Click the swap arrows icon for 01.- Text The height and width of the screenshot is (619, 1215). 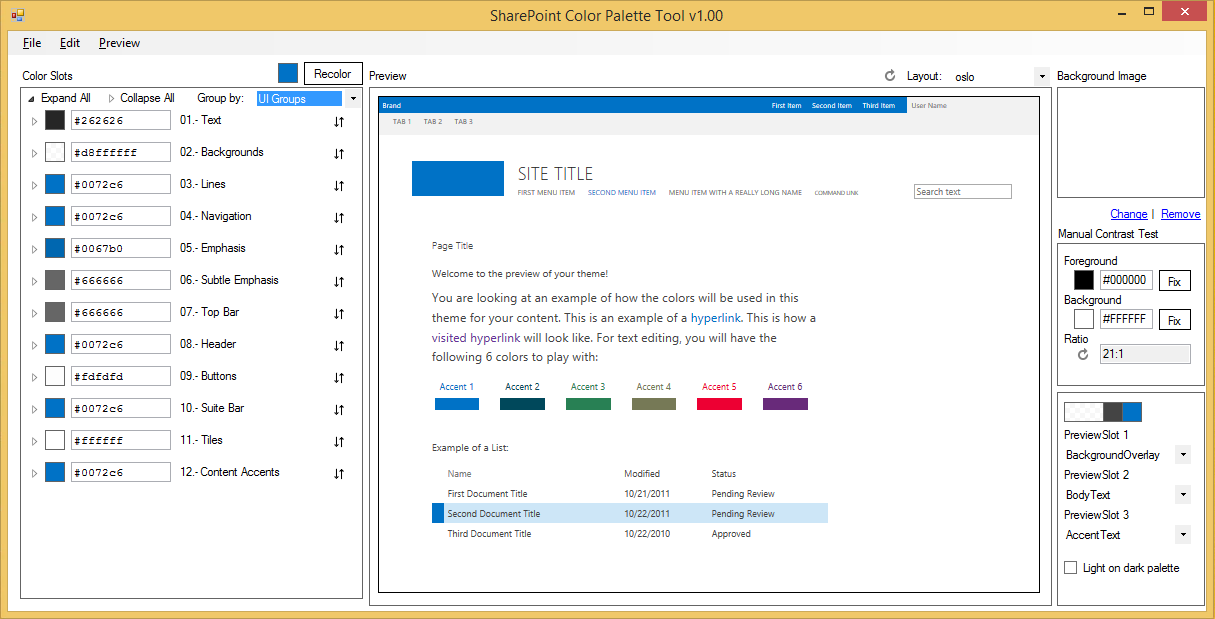coord(339,122)
